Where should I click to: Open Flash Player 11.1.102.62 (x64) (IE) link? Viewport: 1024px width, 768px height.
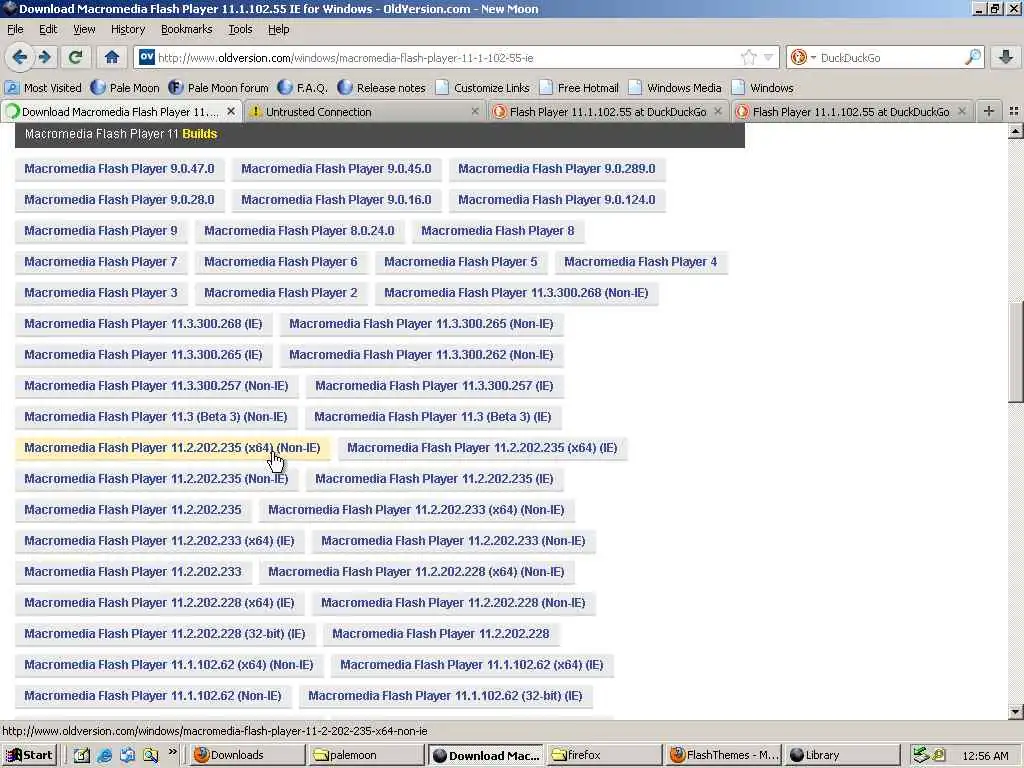472,665
